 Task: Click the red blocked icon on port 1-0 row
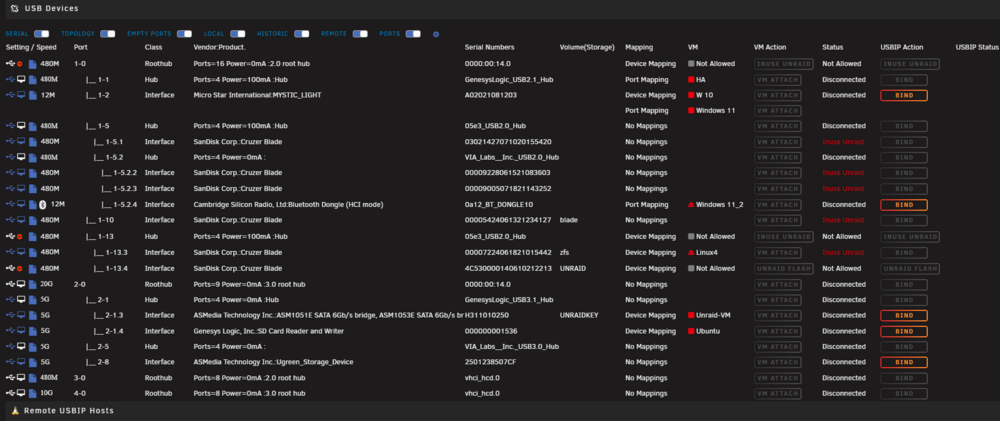[x=20, y=64]
